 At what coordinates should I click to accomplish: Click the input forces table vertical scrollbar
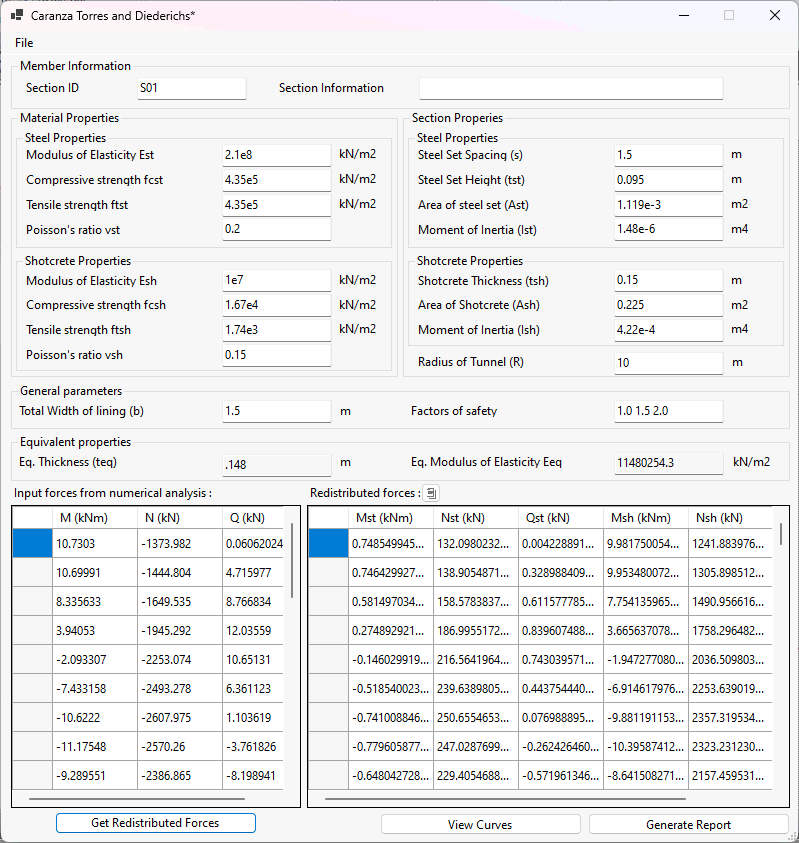click(x=292, y=561)
